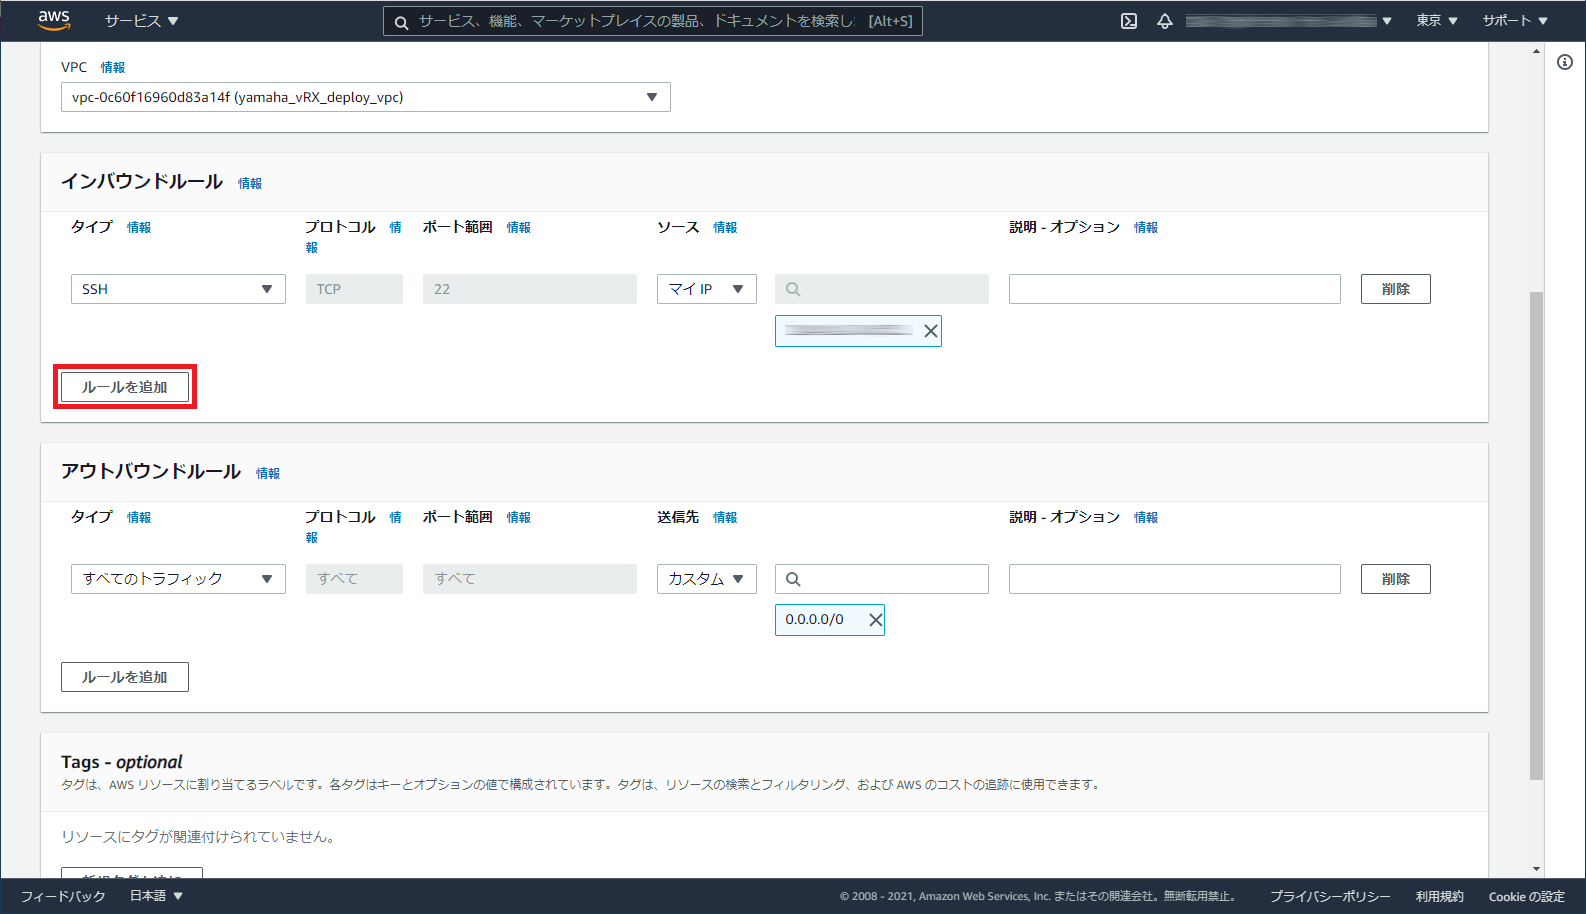Image resolution: width=1586 pixels, height=914 pixels.
Task: Add a new outbound rule
Action: tap(125, 677)
